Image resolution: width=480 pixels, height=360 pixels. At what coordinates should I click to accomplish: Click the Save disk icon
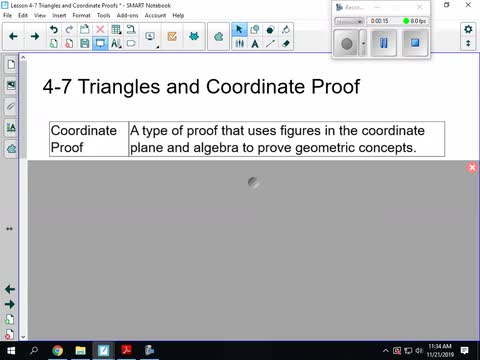pos(84,43)
